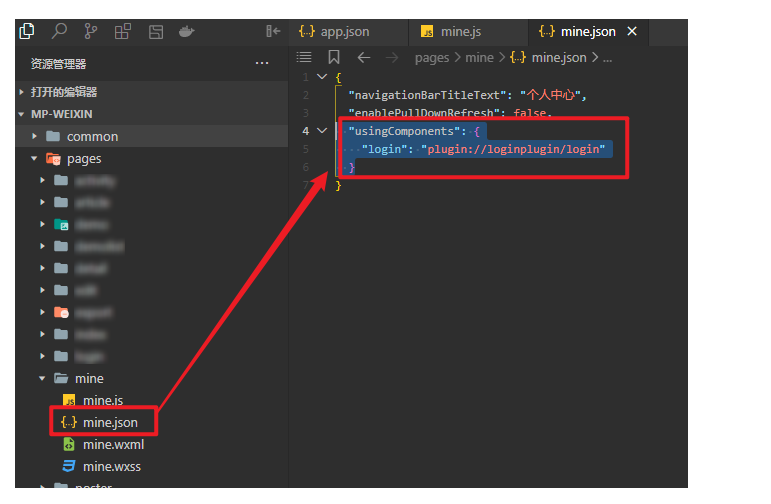Click the save layout icon in sidebar toolbar
Image resolution: width=771 pixels, height=504 pixels.
156,32
